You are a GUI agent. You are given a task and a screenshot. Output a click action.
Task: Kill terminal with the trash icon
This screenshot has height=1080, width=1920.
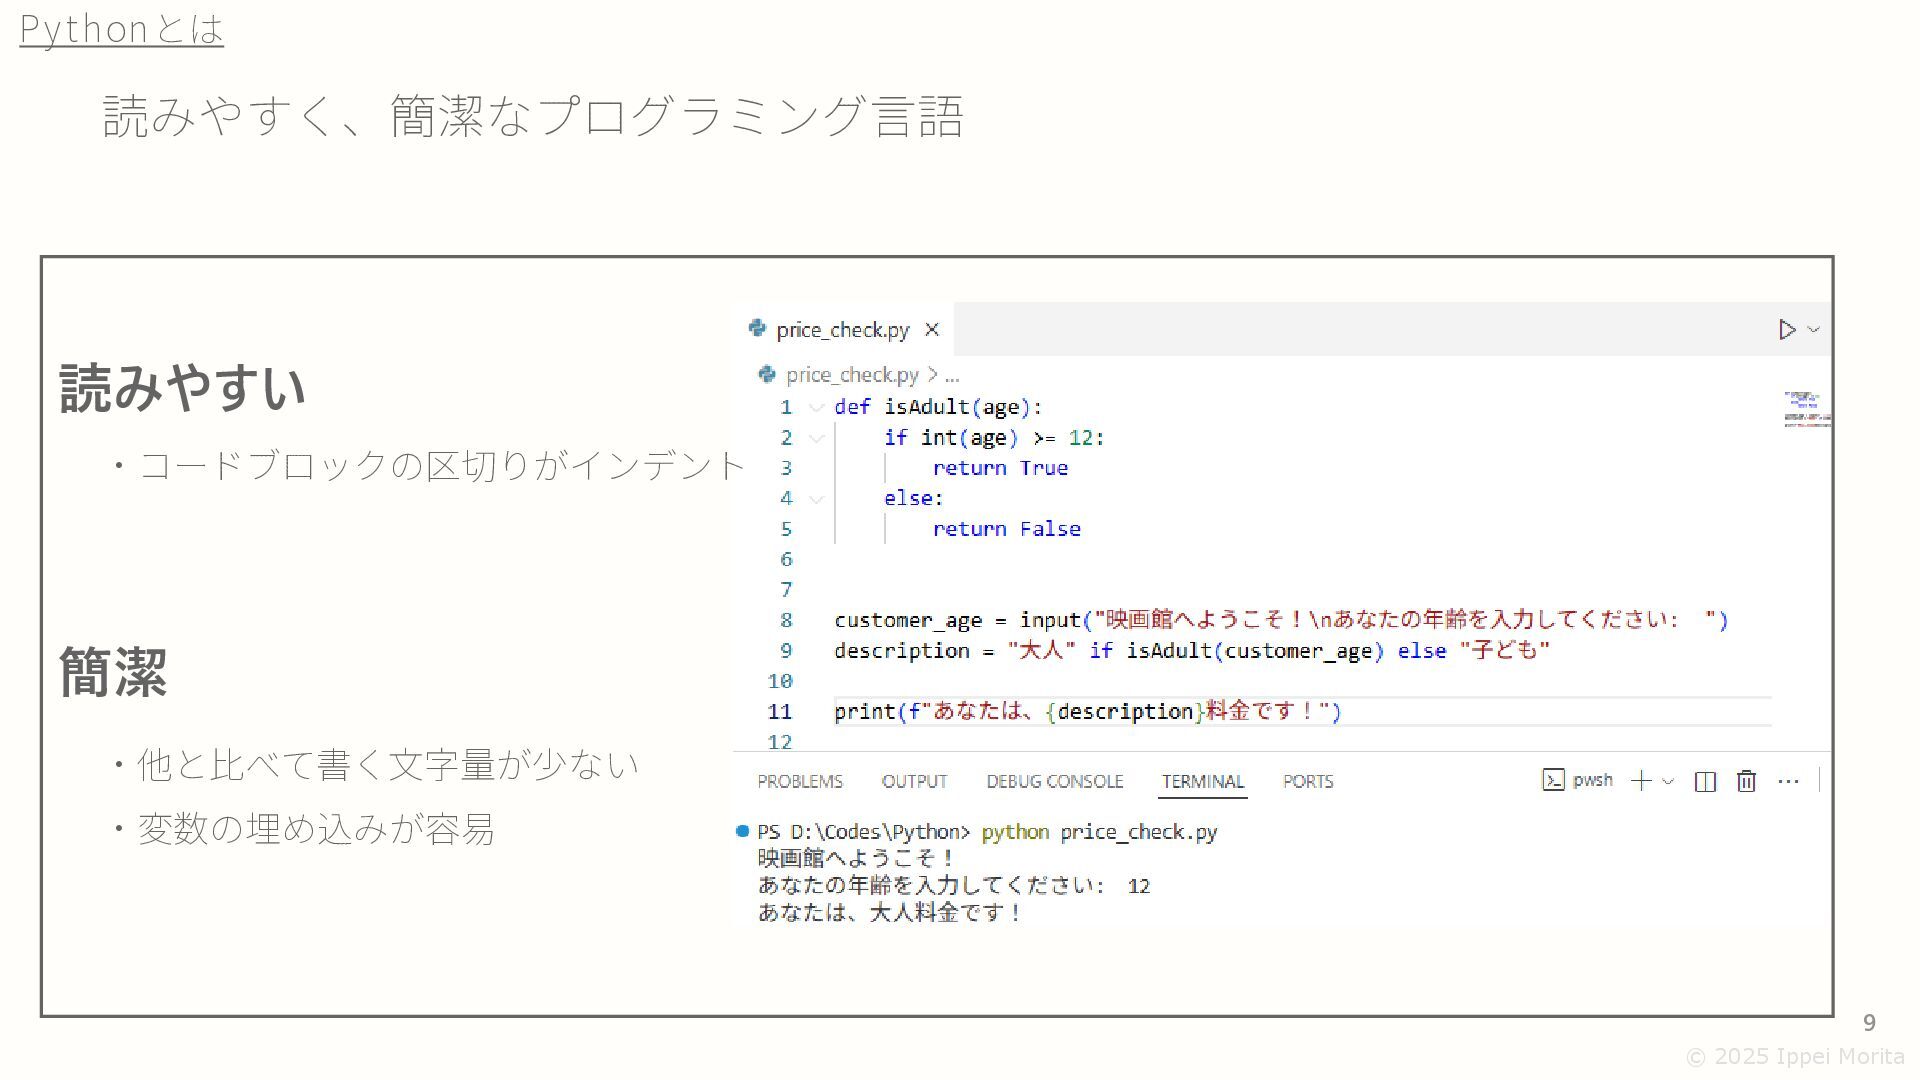(x=1746, y=782)
